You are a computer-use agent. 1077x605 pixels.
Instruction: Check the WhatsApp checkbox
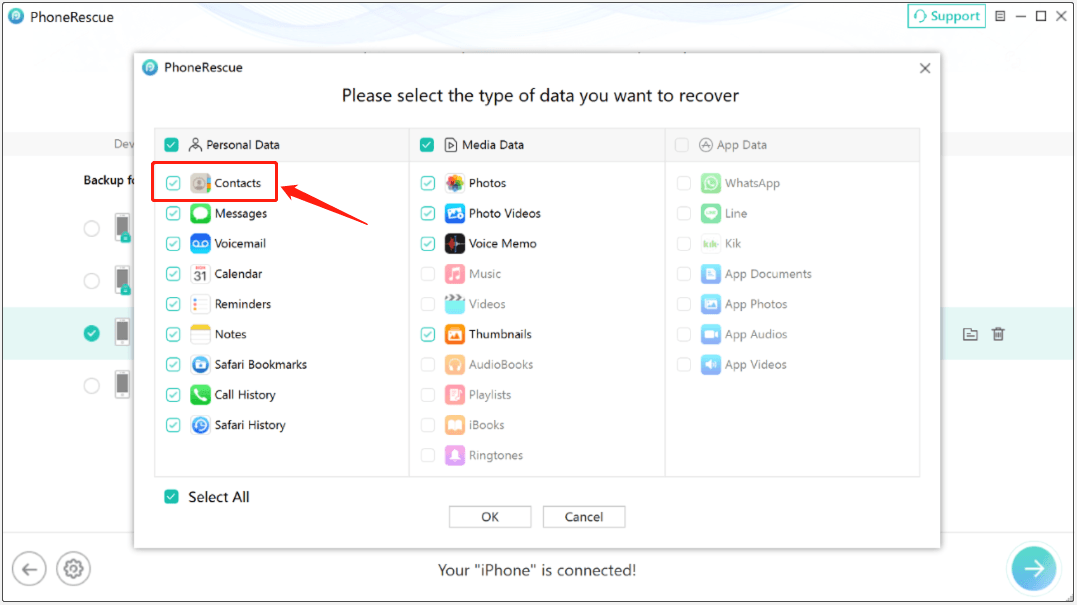pyautogui.click(x=683, y=183)
